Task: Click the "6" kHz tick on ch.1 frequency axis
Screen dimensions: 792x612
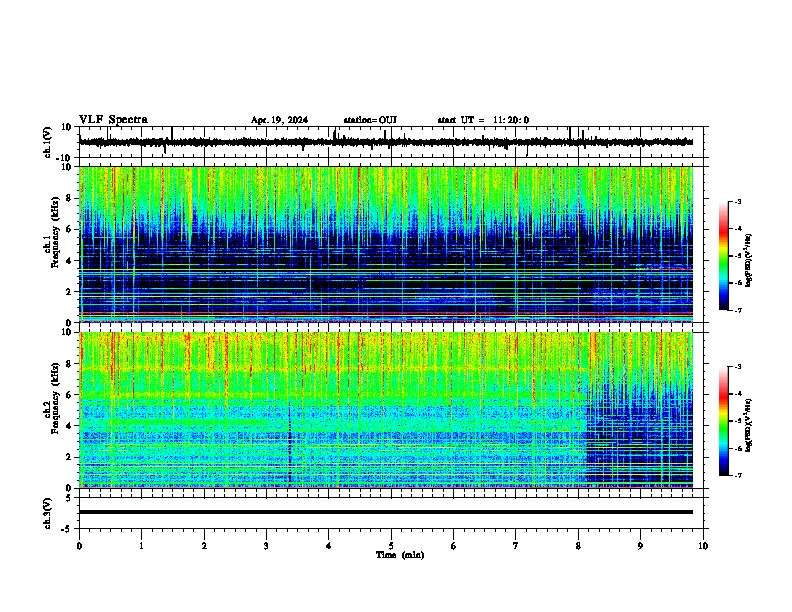Action: [70, 230]
